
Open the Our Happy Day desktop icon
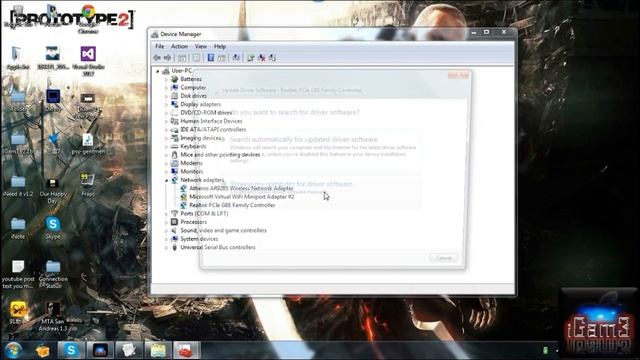pyautogui.click(x=53, y=191)
